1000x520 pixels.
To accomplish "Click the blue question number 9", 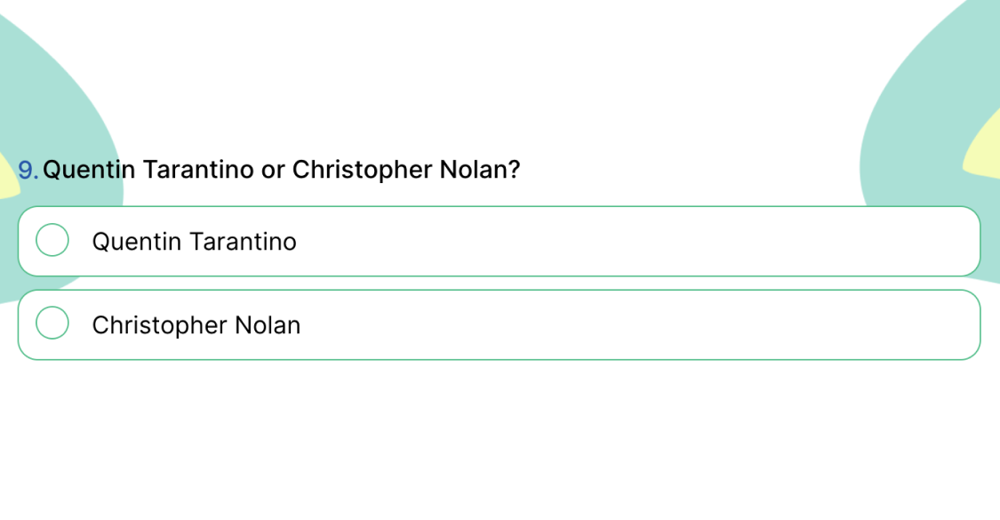I will [27, 170].
